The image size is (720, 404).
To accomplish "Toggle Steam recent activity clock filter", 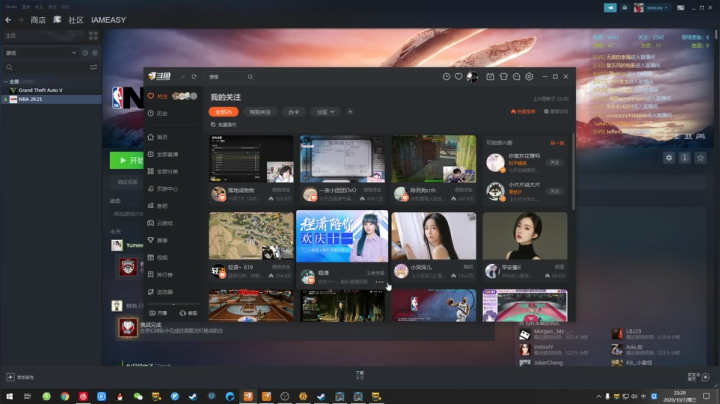I will [85, 53].
